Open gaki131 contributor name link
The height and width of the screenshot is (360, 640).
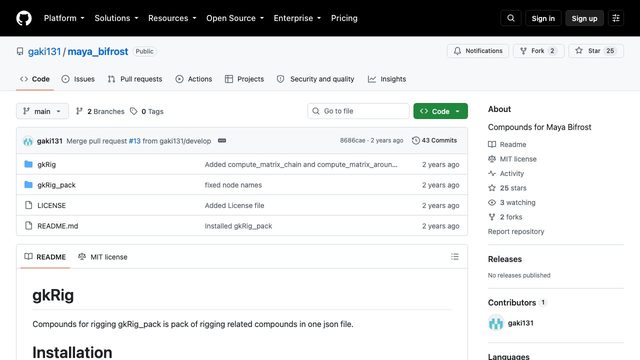pos(520,323)
